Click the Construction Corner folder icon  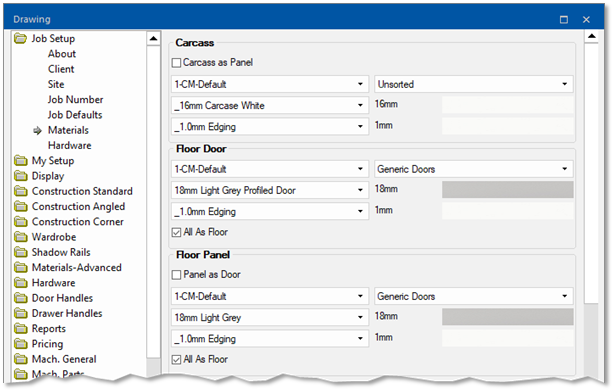[x=20, y=222]
